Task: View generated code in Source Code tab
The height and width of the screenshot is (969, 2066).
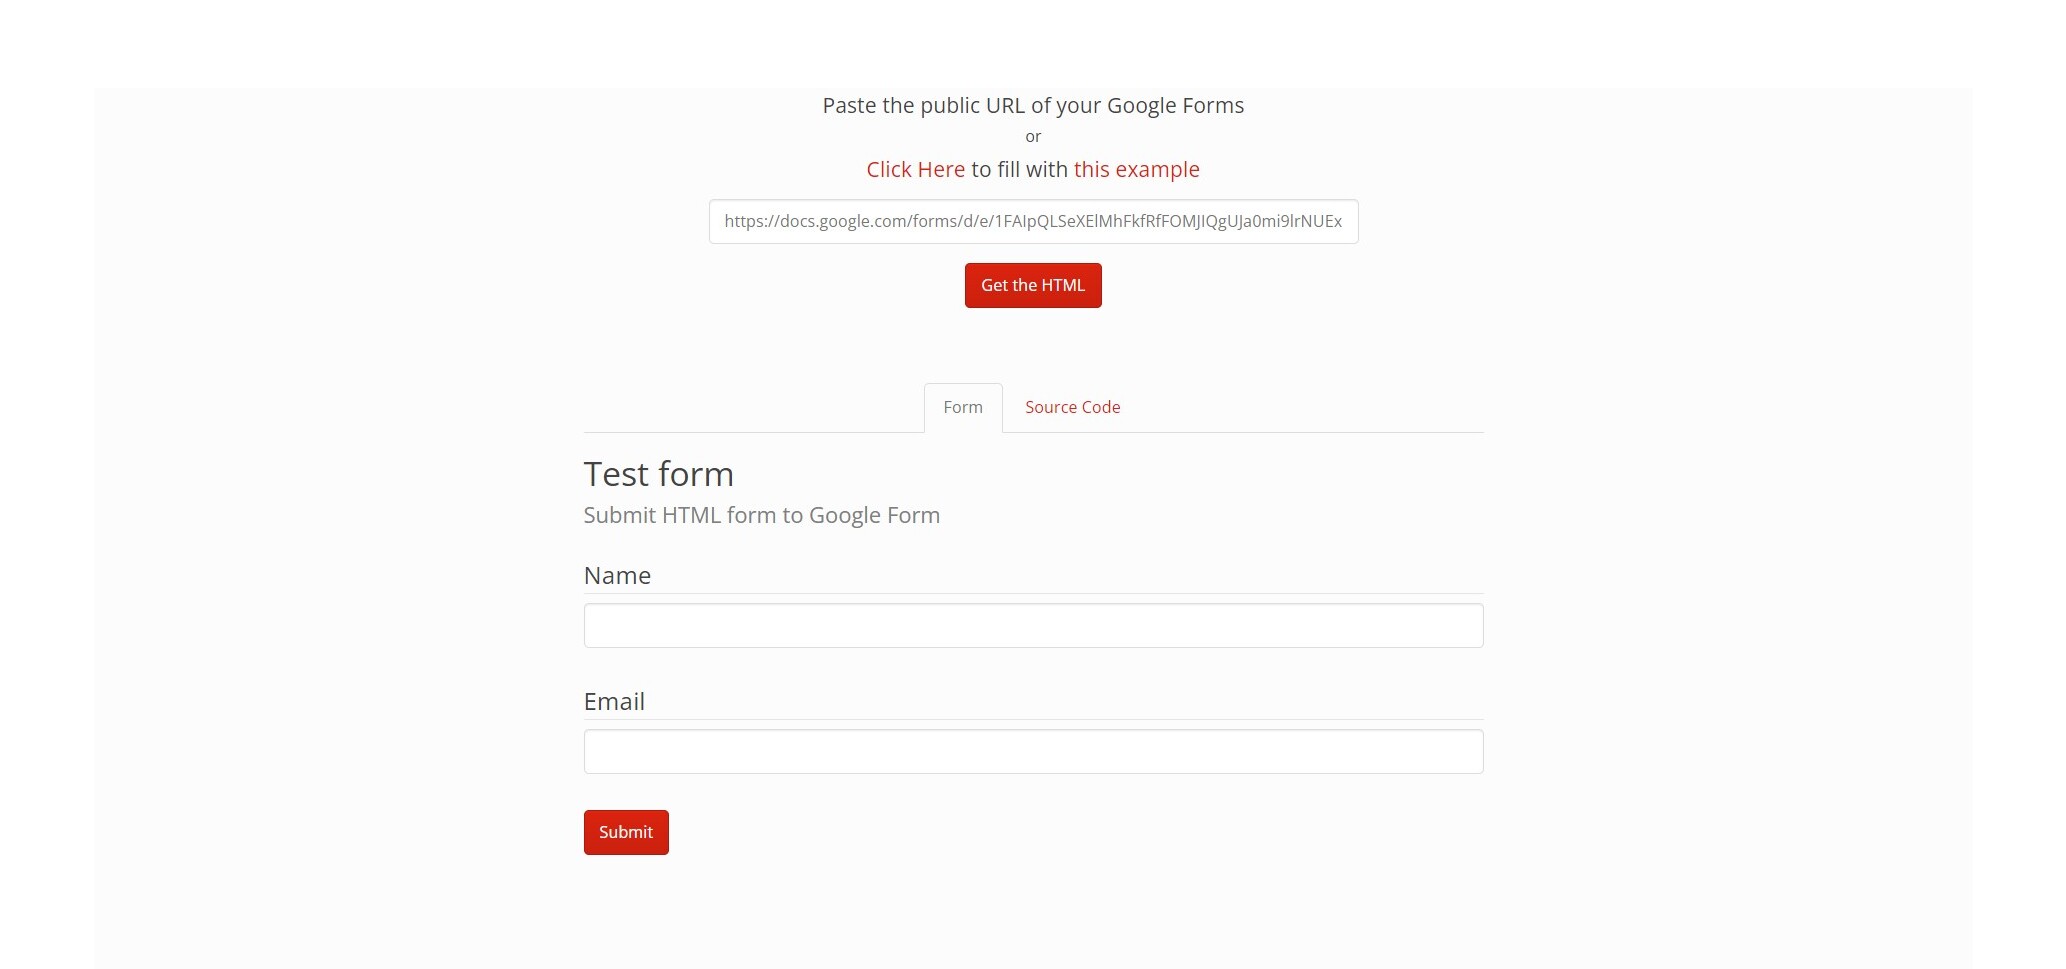Action: click(x=1071, y=407)
